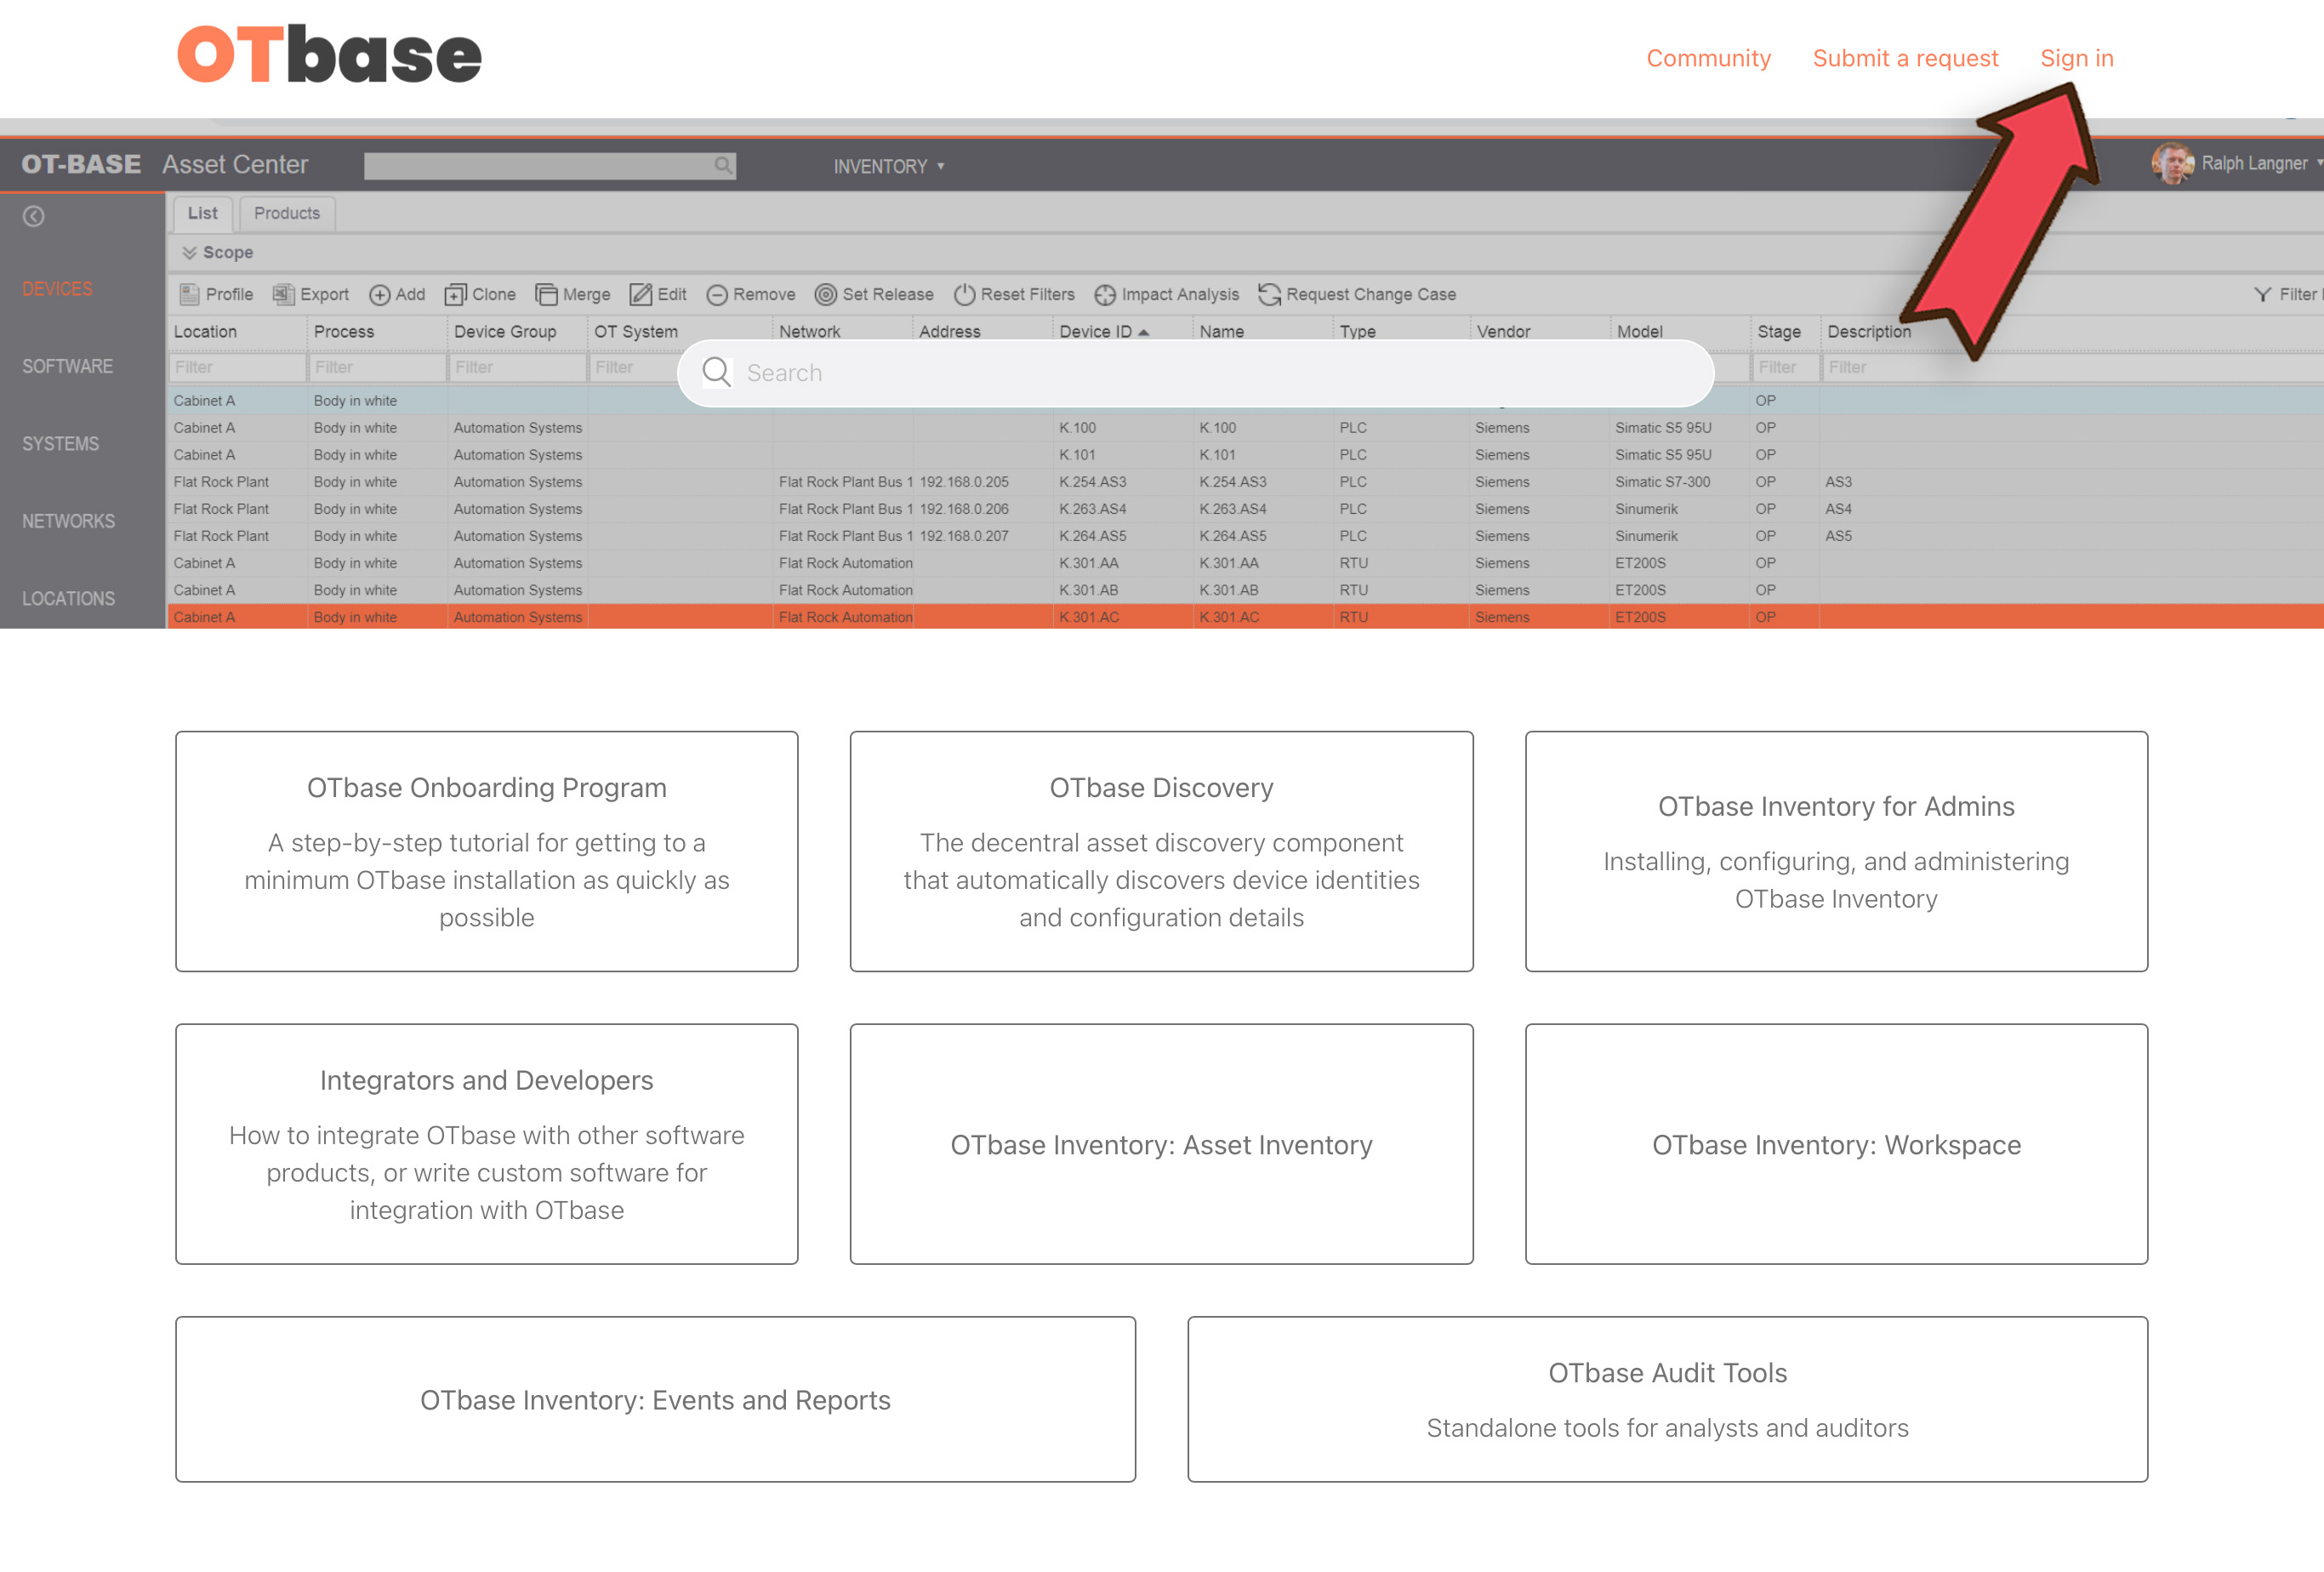Click the Export toolbar icon
This screenshot has width=2324, height=1572.
coord(284,294)
